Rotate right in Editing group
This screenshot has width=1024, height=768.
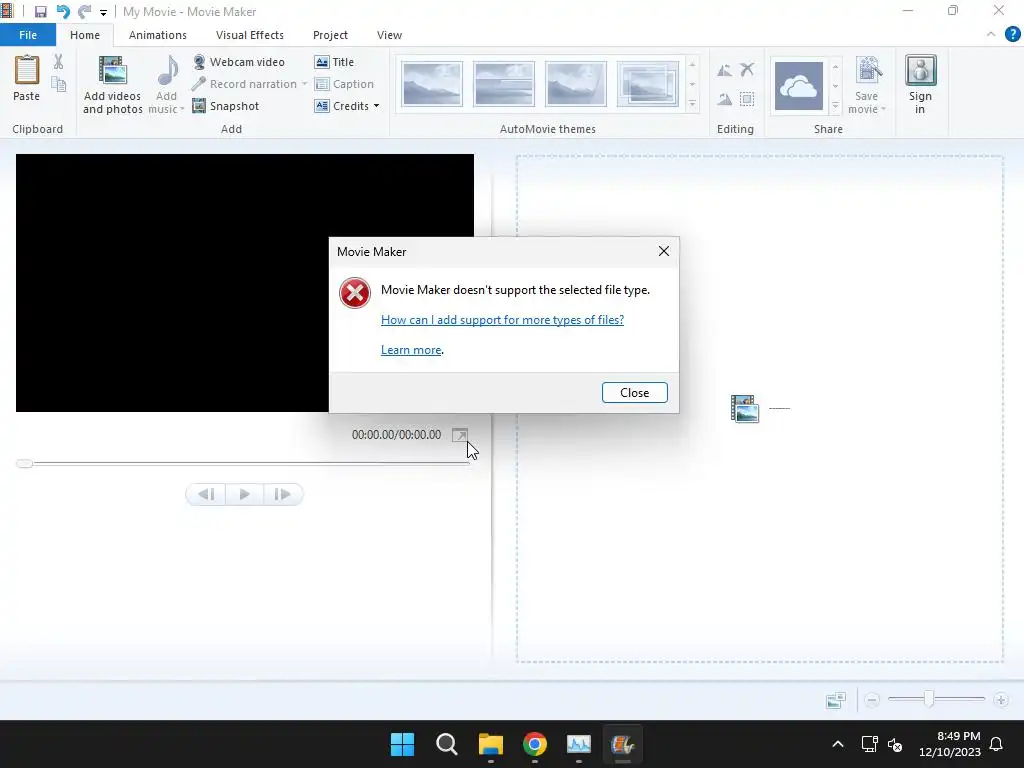pyautogui.click(x=724, y=99)
